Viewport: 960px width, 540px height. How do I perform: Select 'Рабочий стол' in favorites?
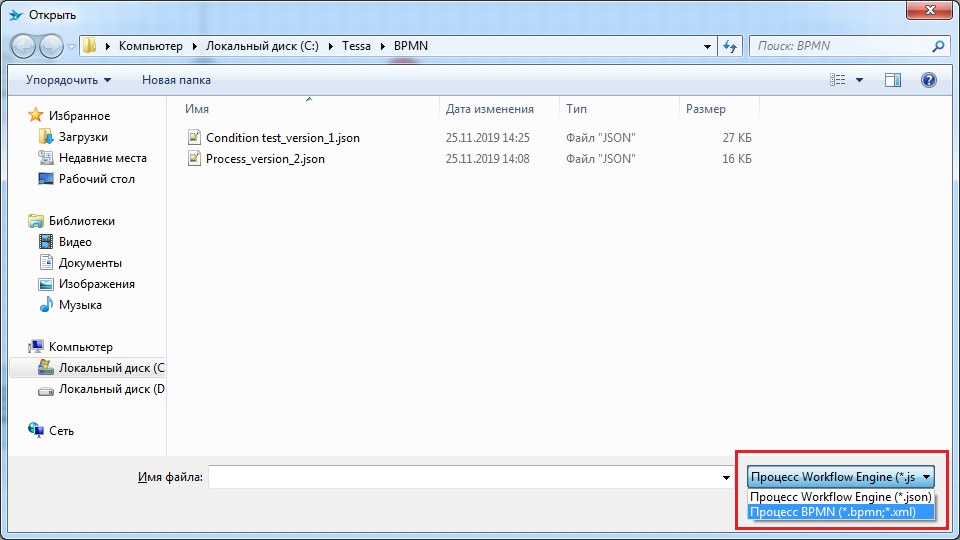[96, 179]
